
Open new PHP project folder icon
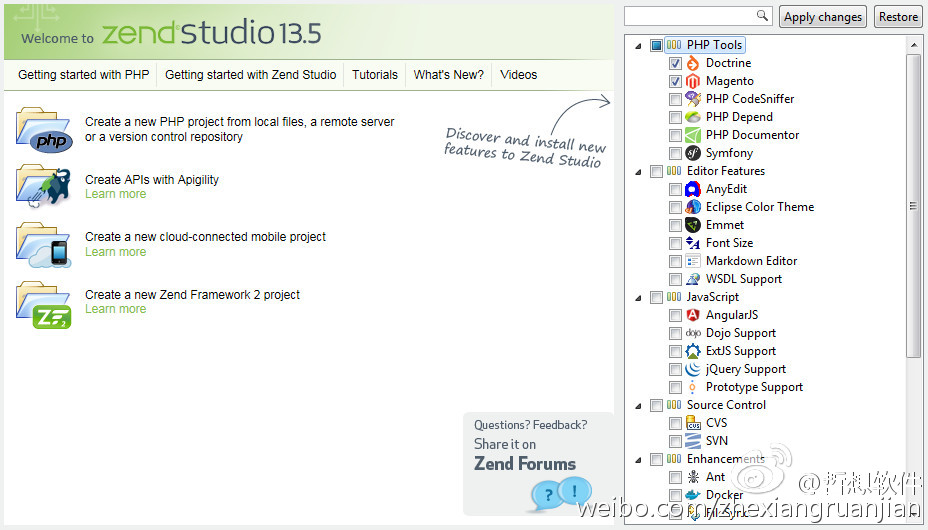click(44, 130)
